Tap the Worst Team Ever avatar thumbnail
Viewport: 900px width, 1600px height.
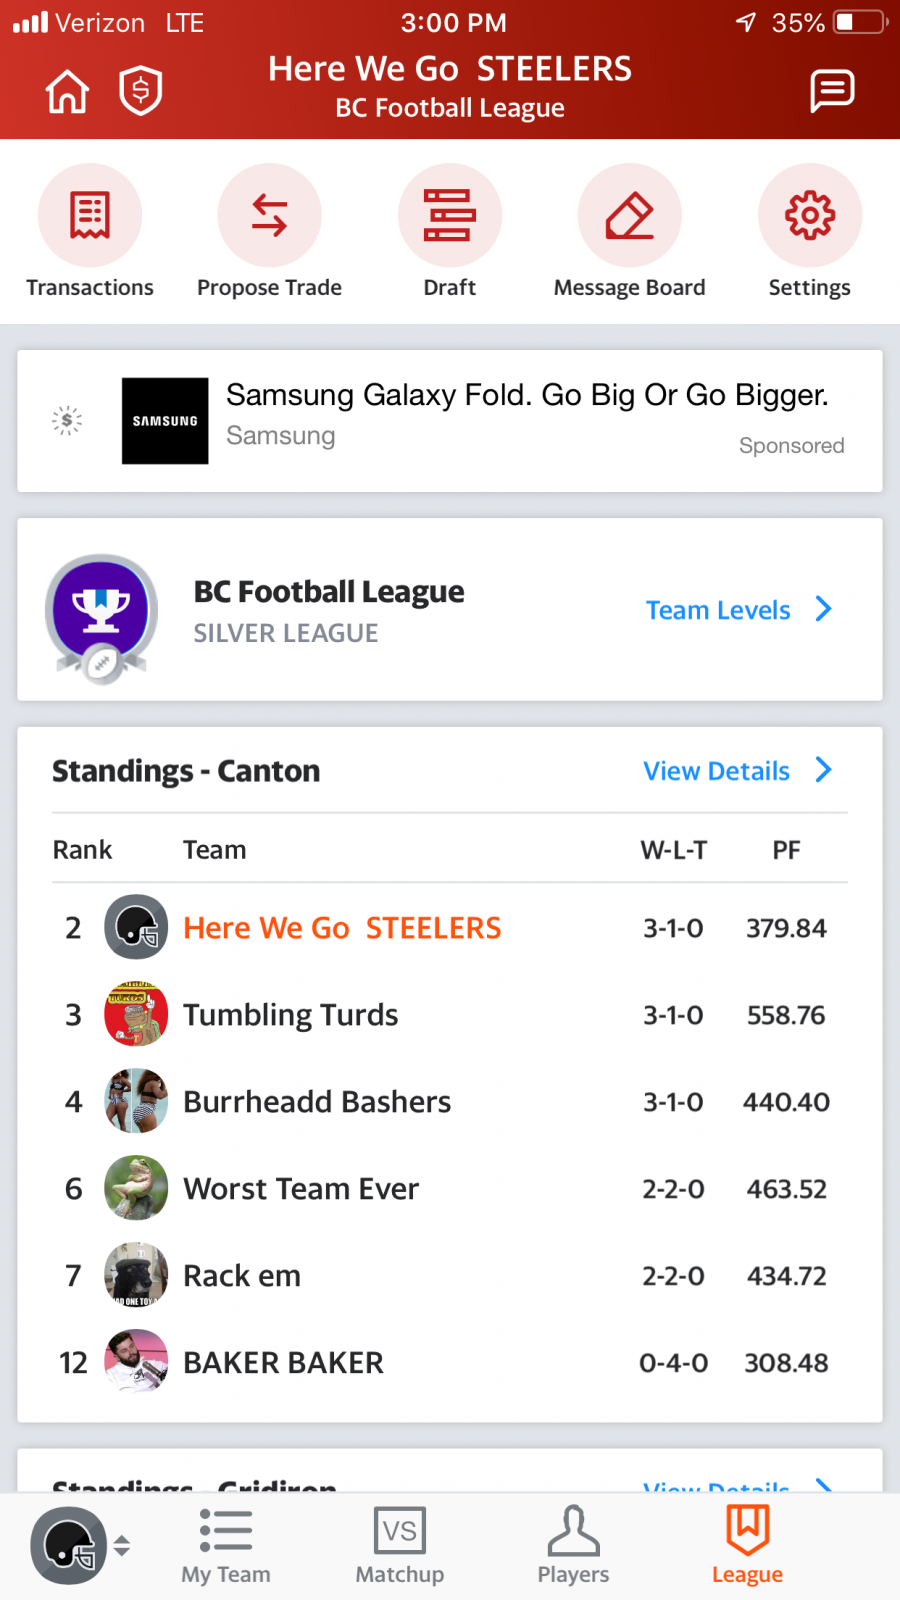pos(136,1188)
